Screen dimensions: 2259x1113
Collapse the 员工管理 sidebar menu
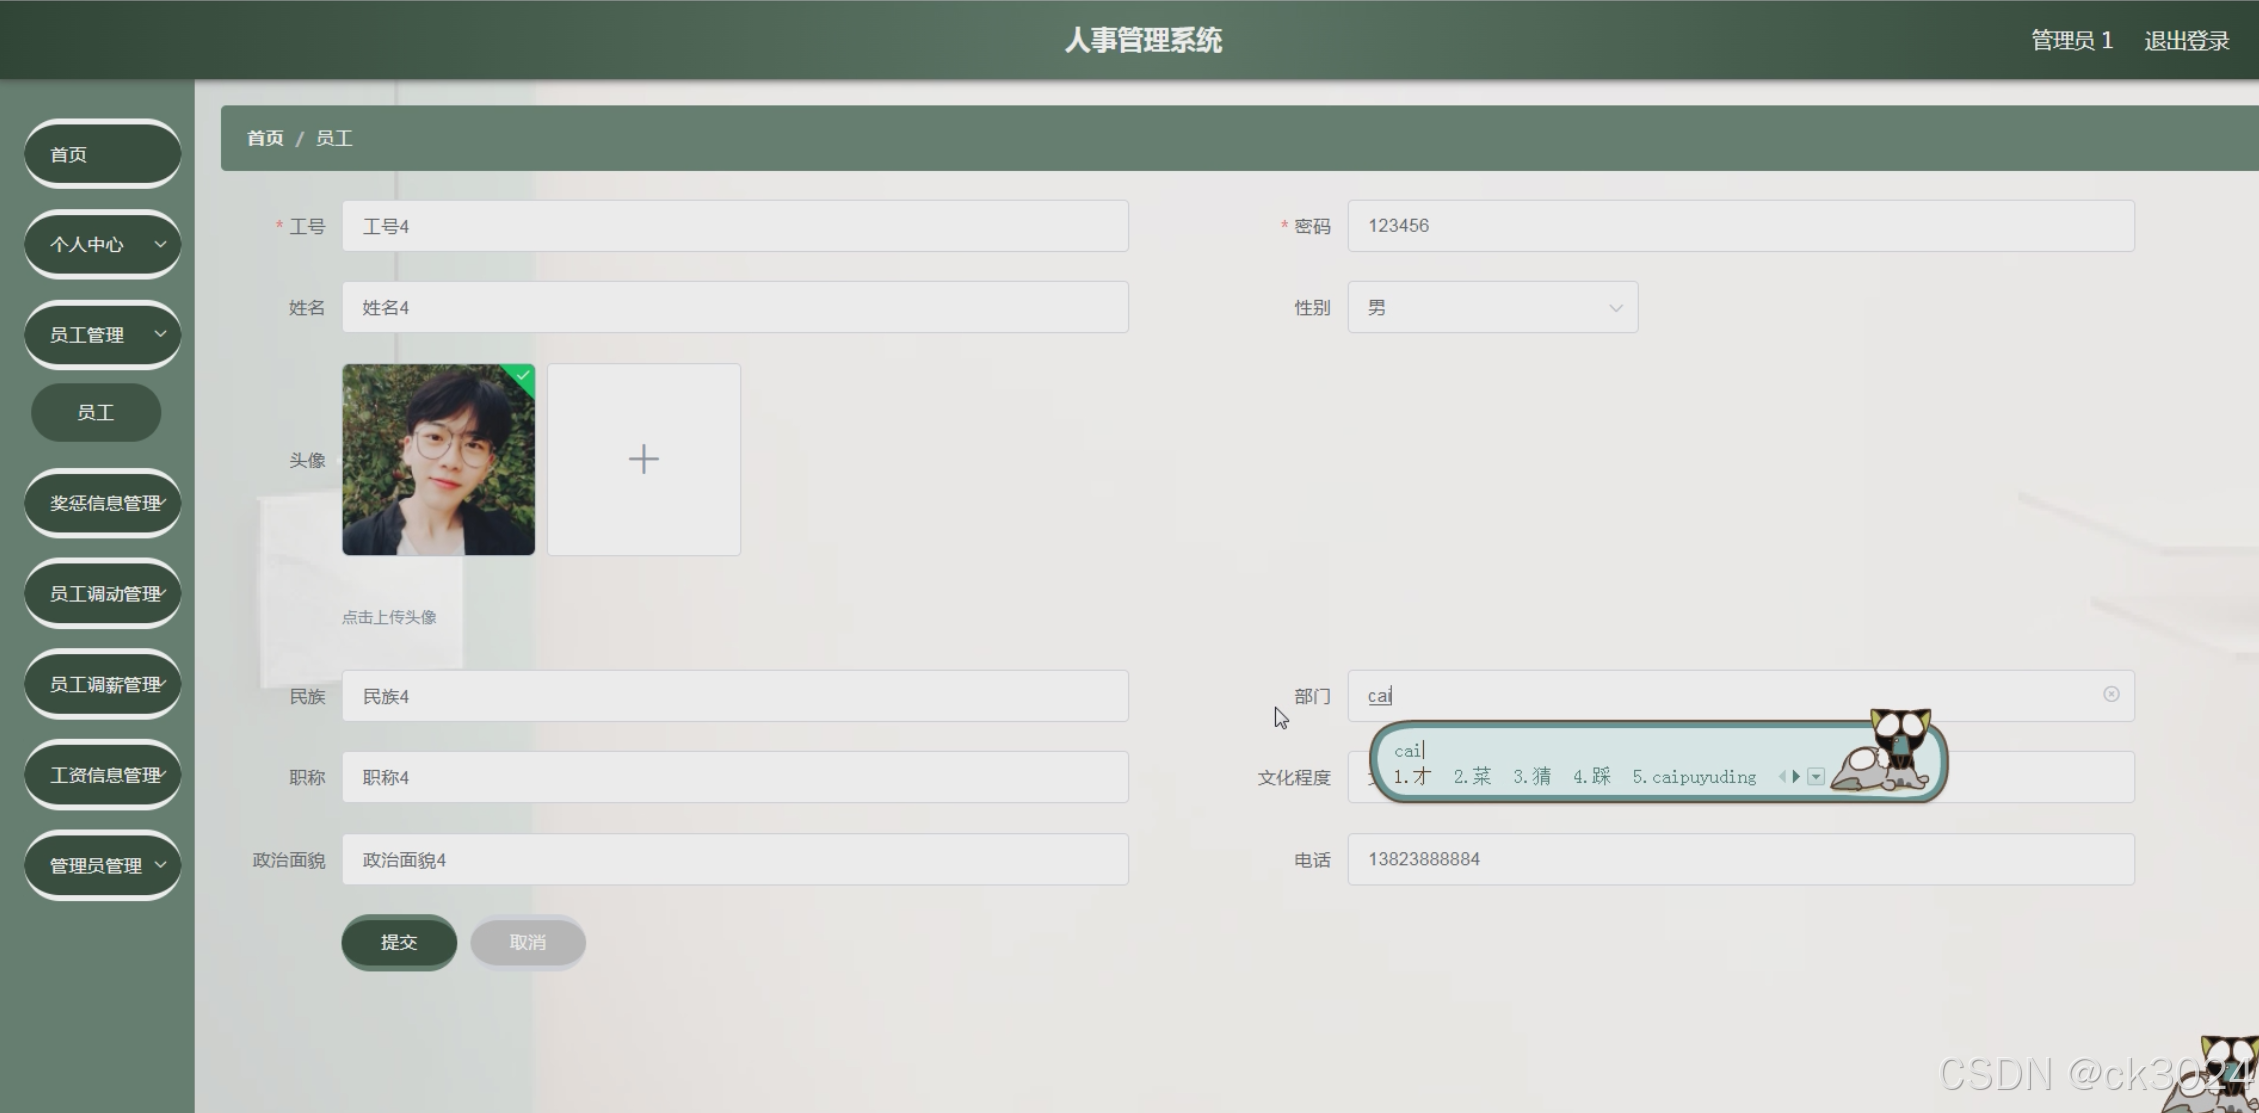[x=102, y=335]
